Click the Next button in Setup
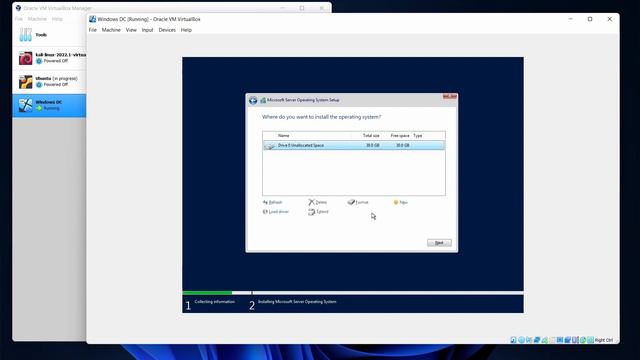 tap(439, 242)
